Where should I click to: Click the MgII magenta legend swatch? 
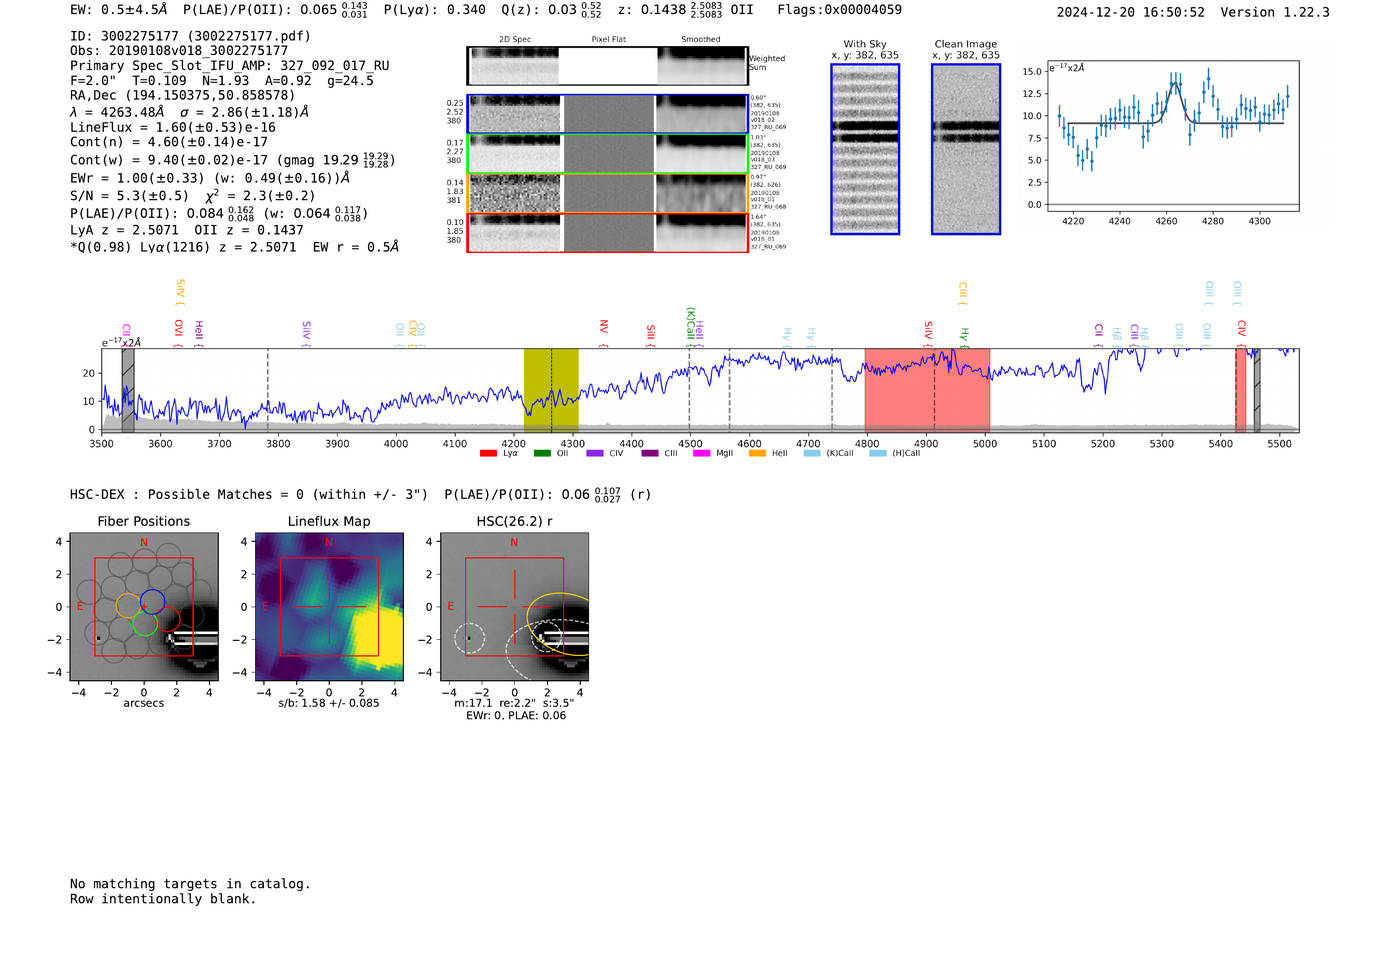pos(703,453)
